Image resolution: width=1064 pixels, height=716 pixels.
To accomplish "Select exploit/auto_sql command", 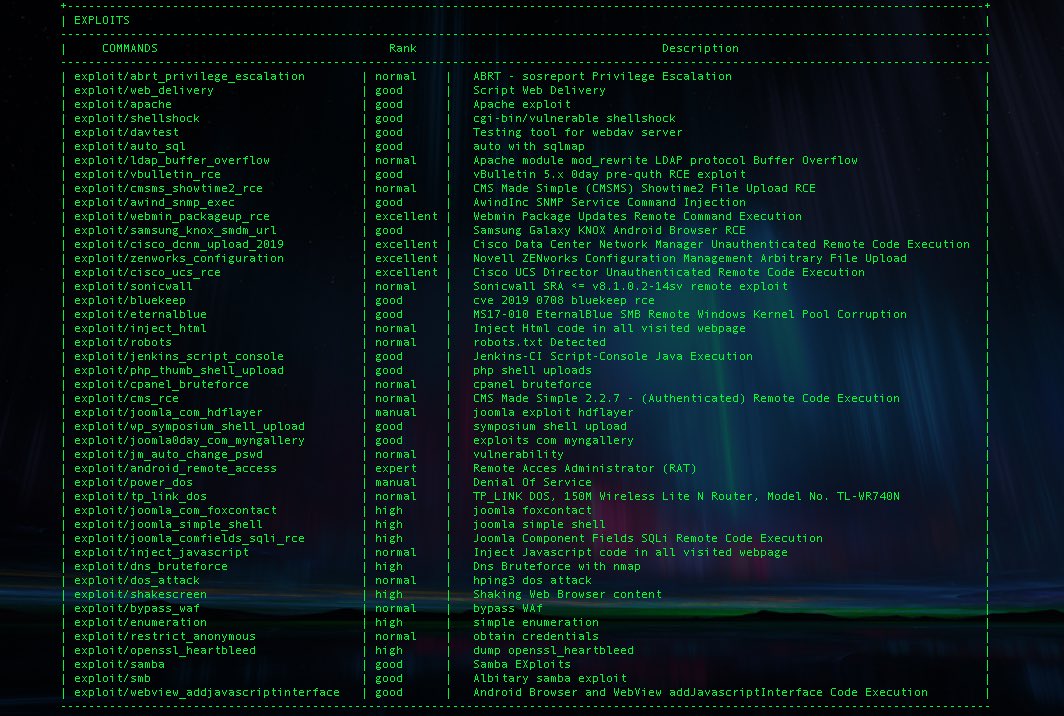I will click(130, 147).
